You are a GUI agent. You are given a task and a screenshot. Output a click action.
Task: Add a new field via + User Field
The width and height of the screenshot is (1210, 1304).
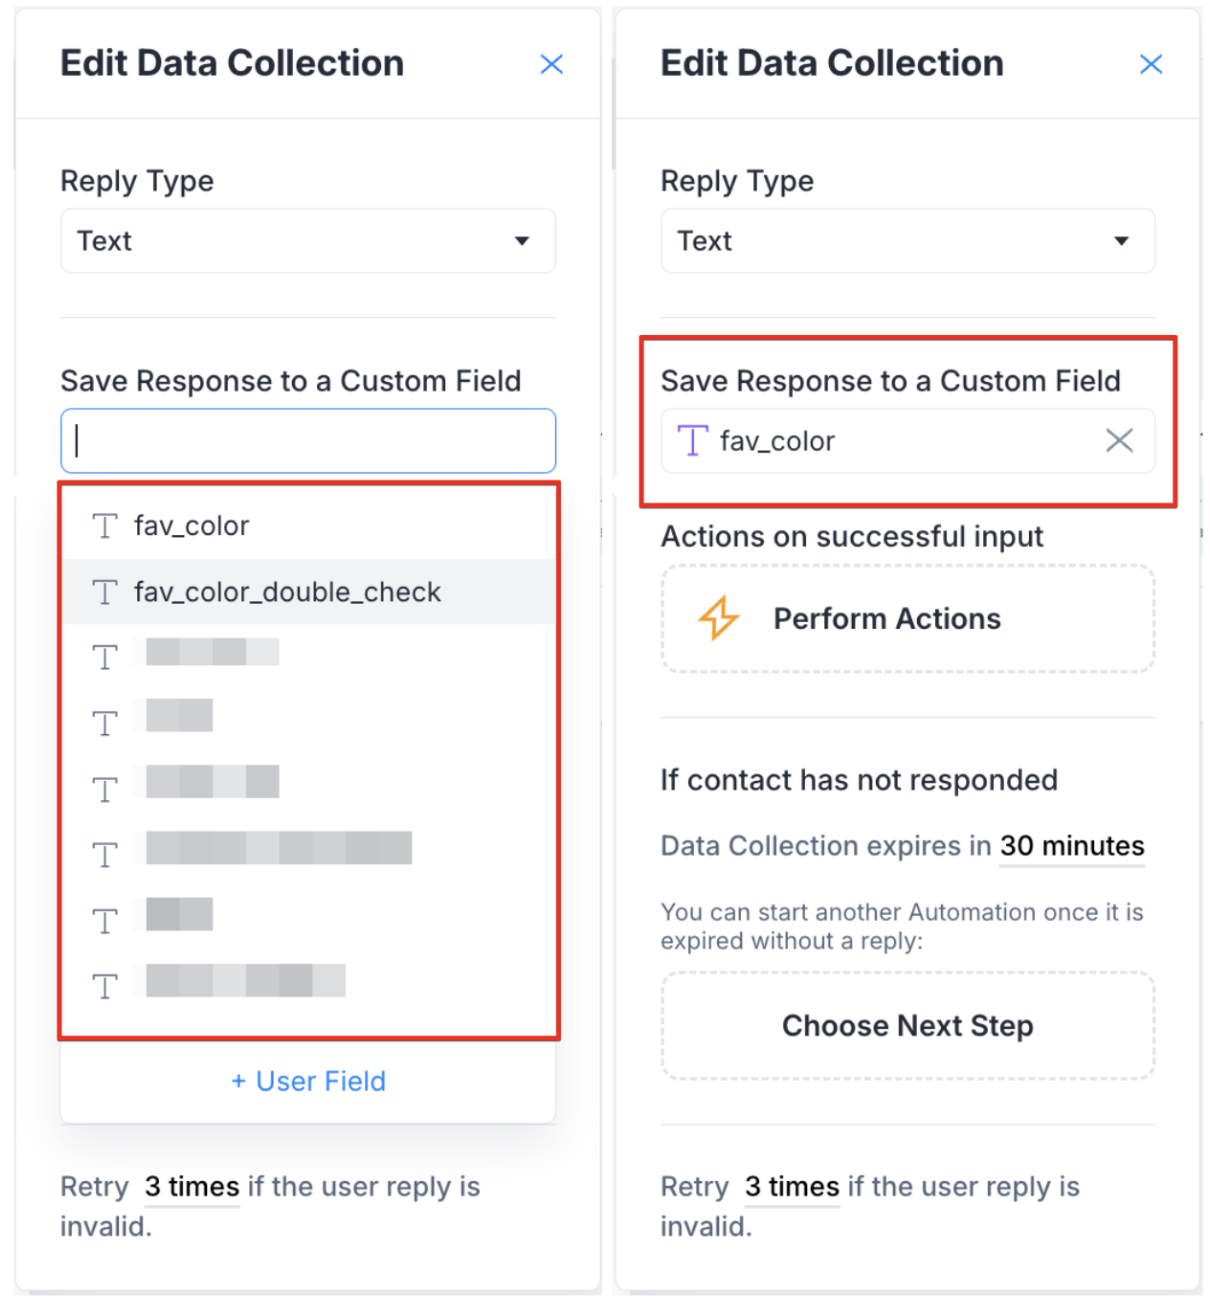tap(308, 1081)
